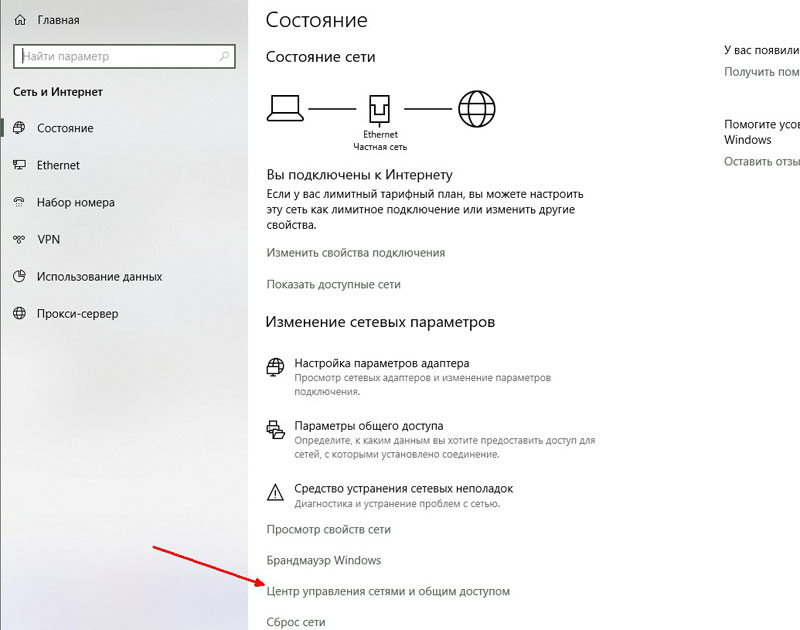The image size is (800, 630).
Task: Click the Сброс сети link
Action: (295, 622)
